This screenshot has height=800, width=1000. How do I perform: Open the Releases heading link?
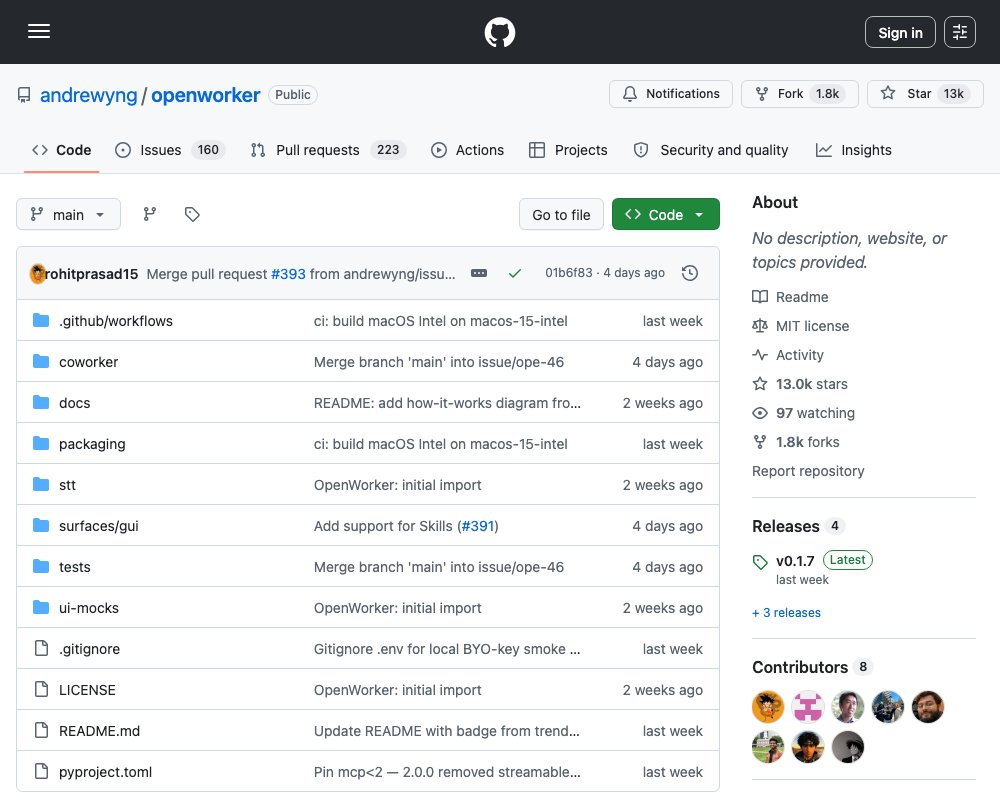tap(786, 526)
